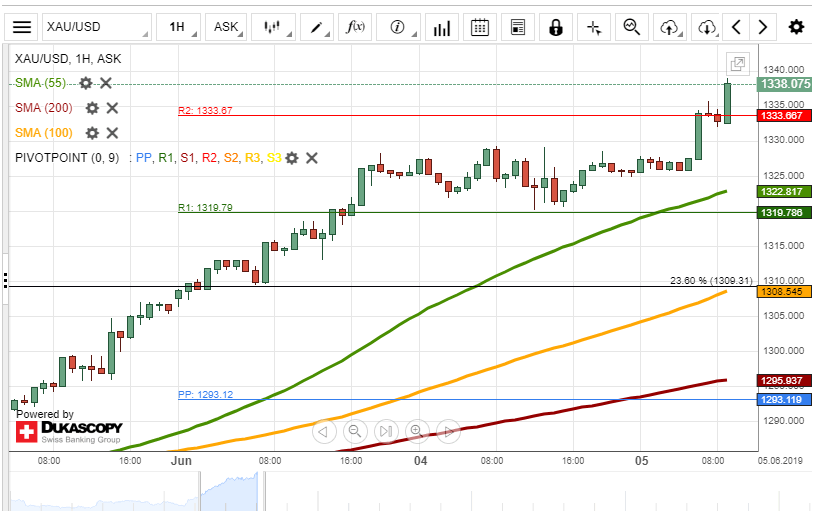Open the news panel icon
Image resolution: width=816 pixels, height=518 pixels.
click(518, 27)
